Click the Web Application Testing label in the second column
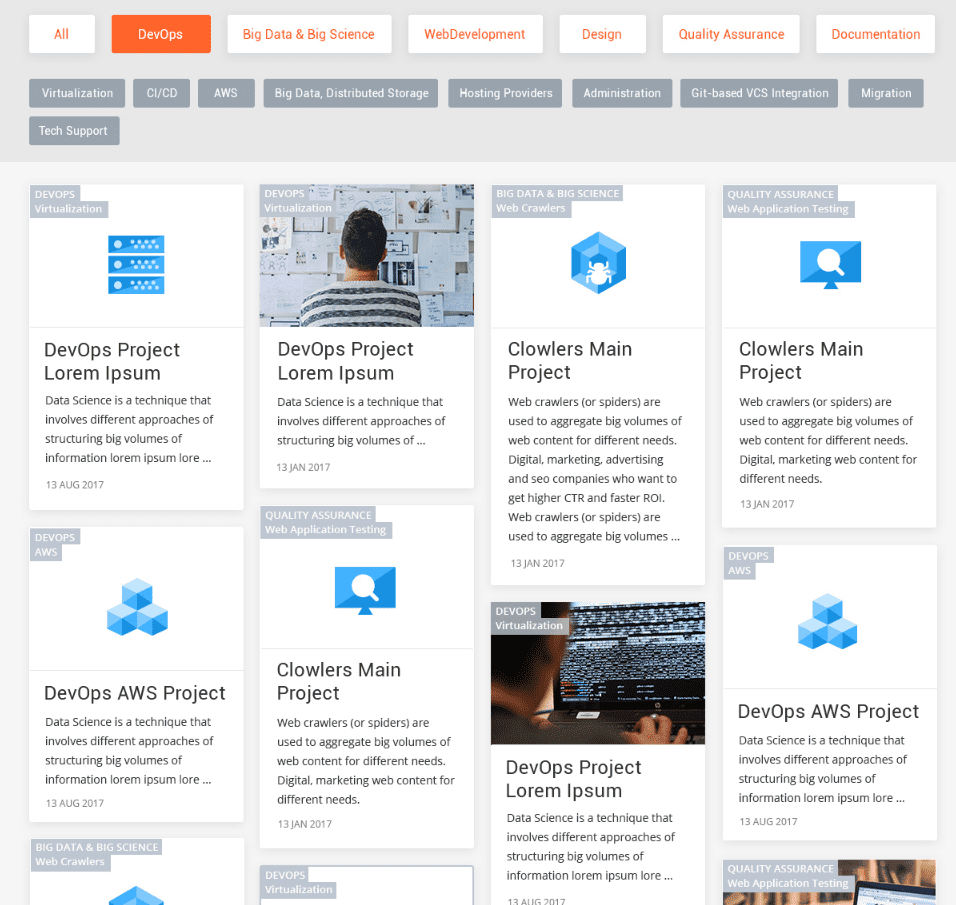 (326, 529)
